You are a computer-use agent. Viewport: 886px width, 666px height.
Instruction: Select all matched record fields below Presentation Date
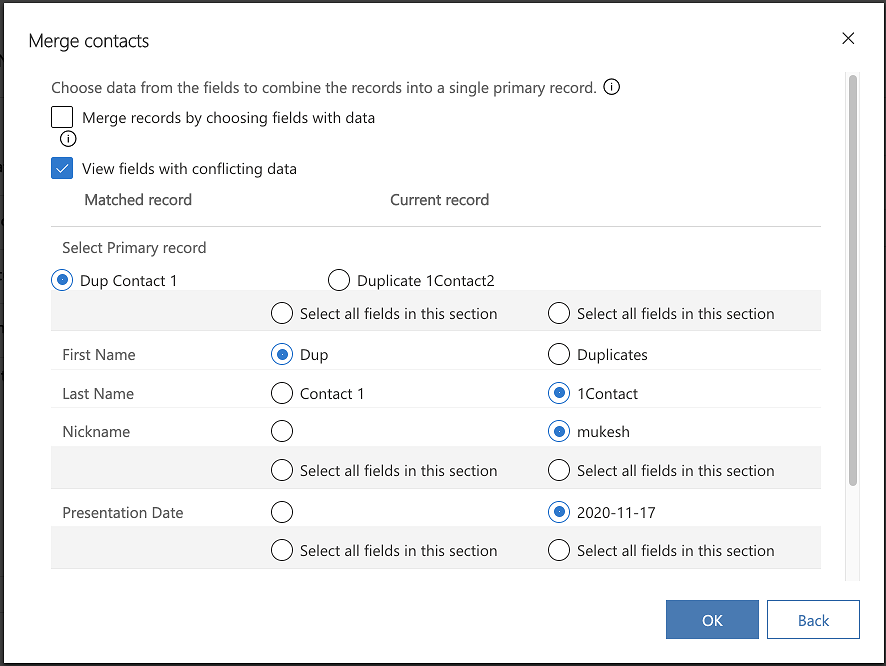tap(282, 551)
